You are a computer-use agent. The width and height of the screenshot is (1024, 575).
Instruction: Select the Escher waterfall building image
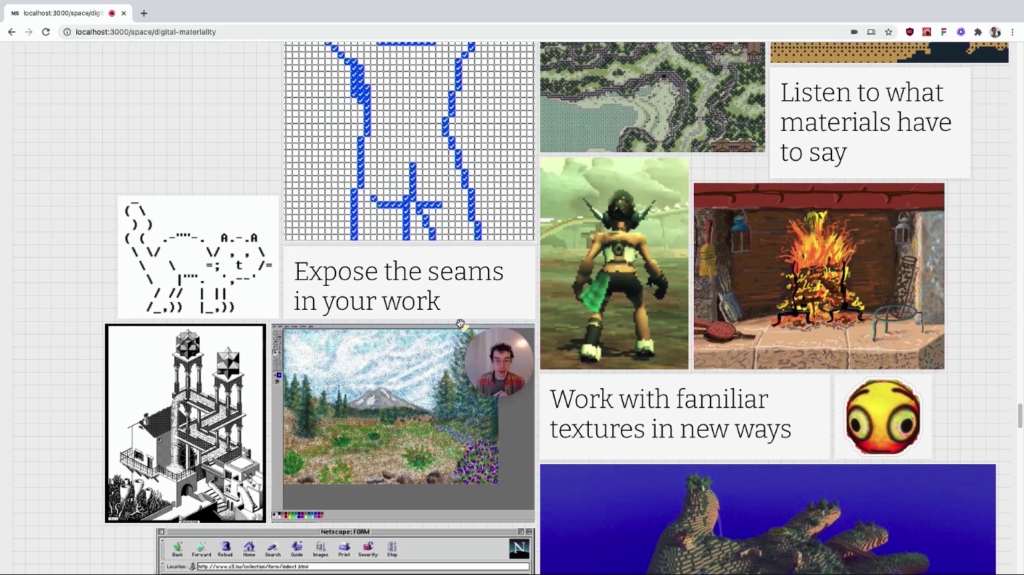(x=185, y=423)
